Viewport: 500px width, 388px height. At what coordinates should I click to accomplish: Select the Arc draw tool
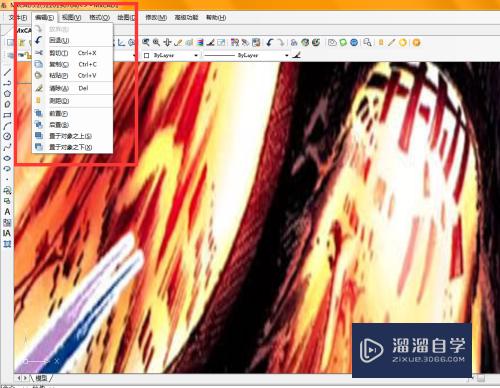coord(7,126)
